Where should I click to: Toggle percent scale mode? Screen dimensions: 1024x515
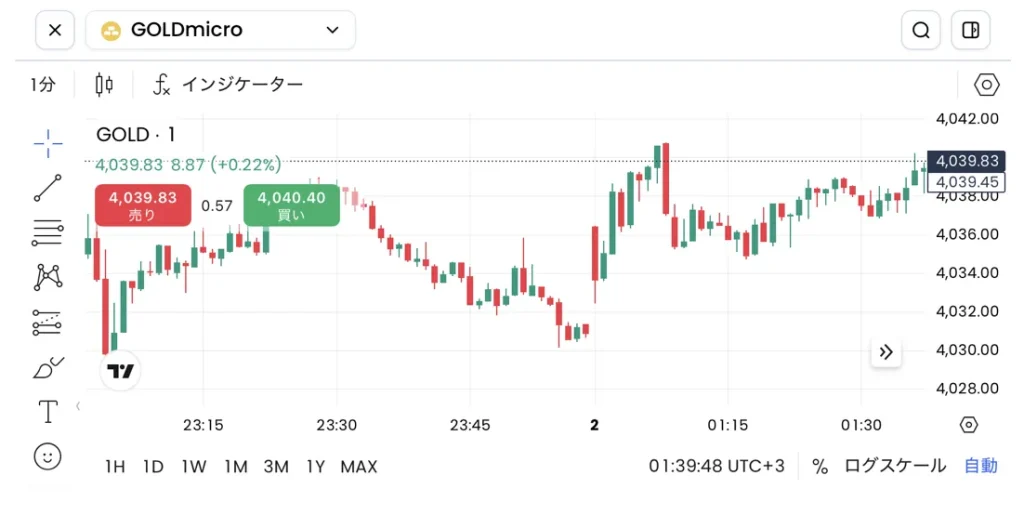tap(820, 466)
